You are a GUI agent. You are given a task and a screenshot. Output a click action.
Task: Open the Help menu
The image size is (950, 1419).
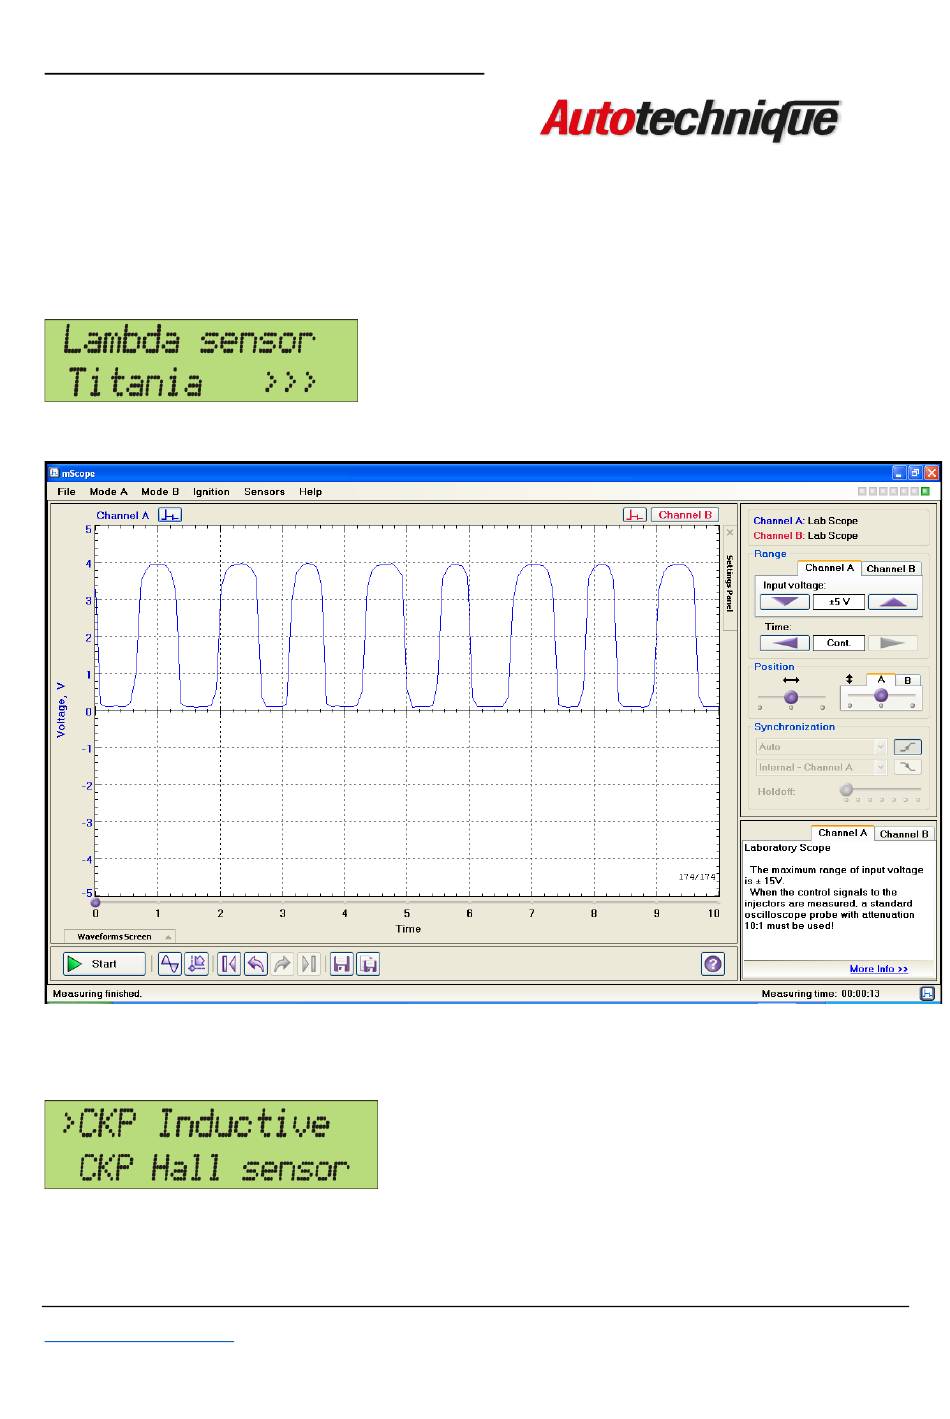click(x=310, y=492)
